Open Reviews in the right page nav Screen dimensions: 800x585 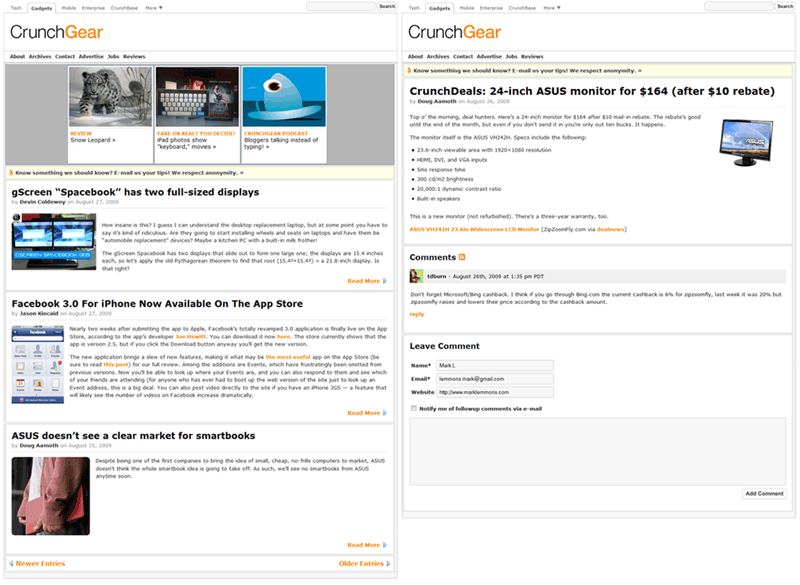[532, 57]
